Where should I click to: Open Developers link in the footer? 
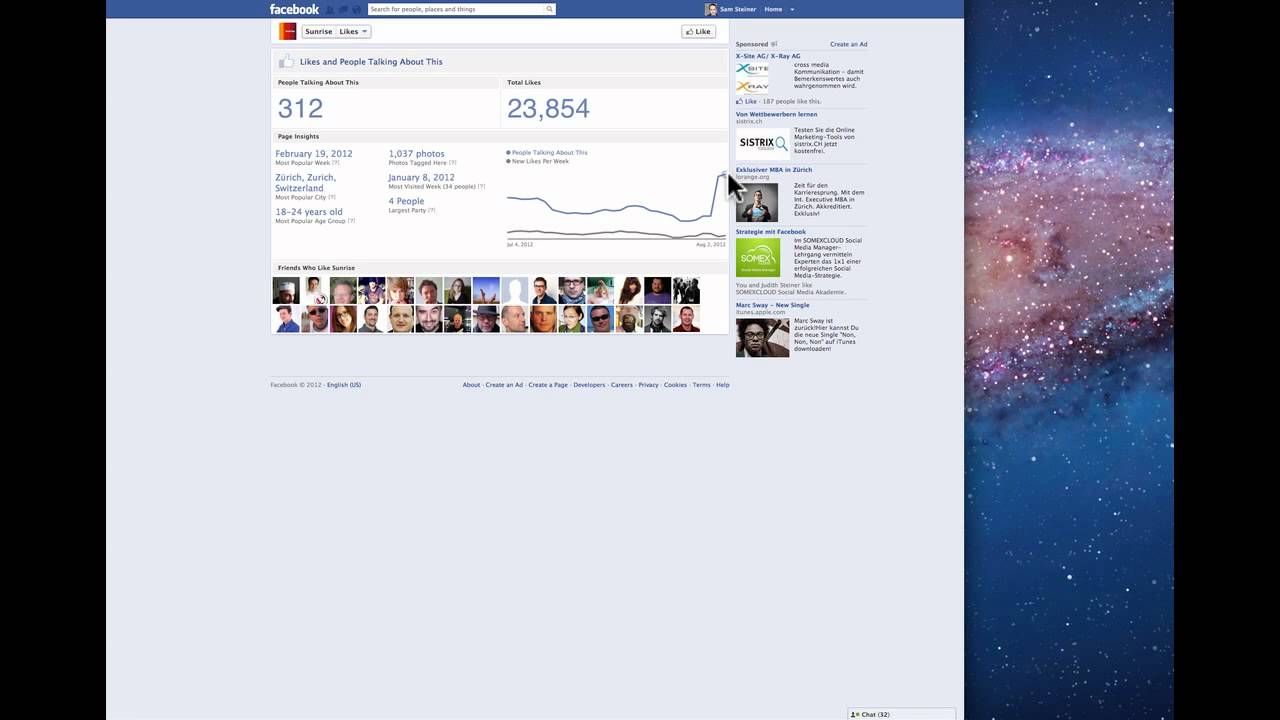[x=589, y=385]
